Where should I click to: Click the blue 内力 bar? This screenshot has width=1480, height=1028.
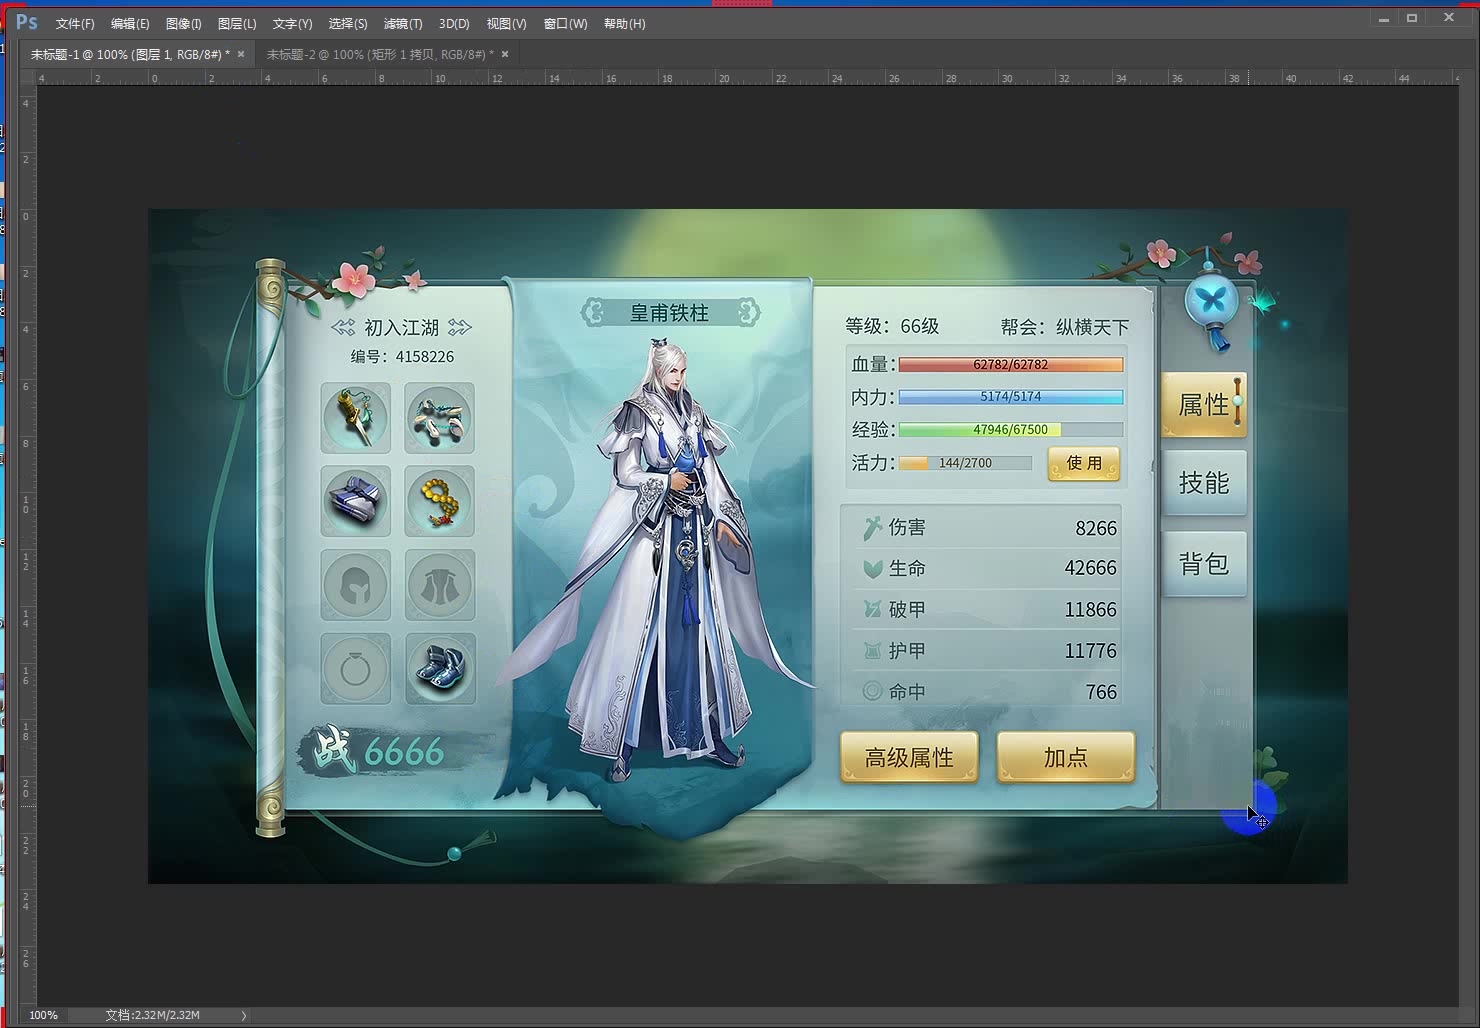[x=1011, y=397]
